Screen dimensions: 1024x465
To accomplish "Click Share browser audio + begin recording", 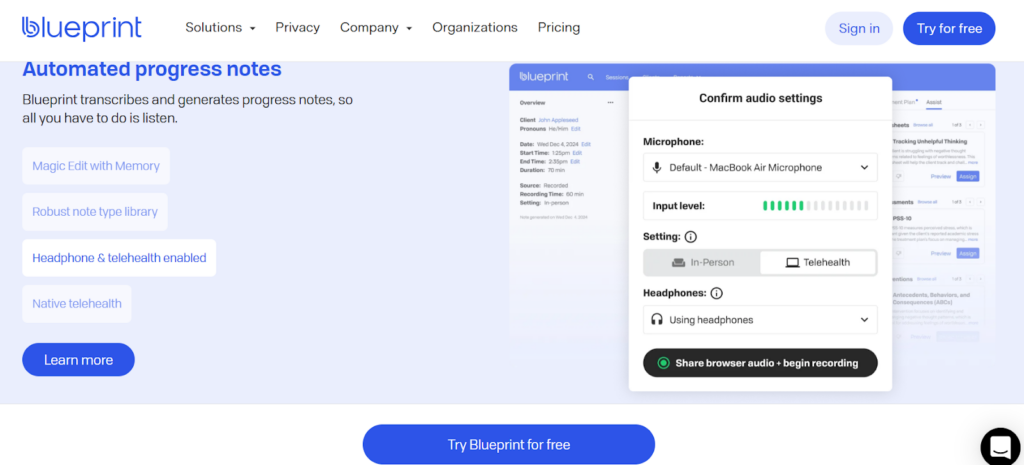I will point(760,363).
